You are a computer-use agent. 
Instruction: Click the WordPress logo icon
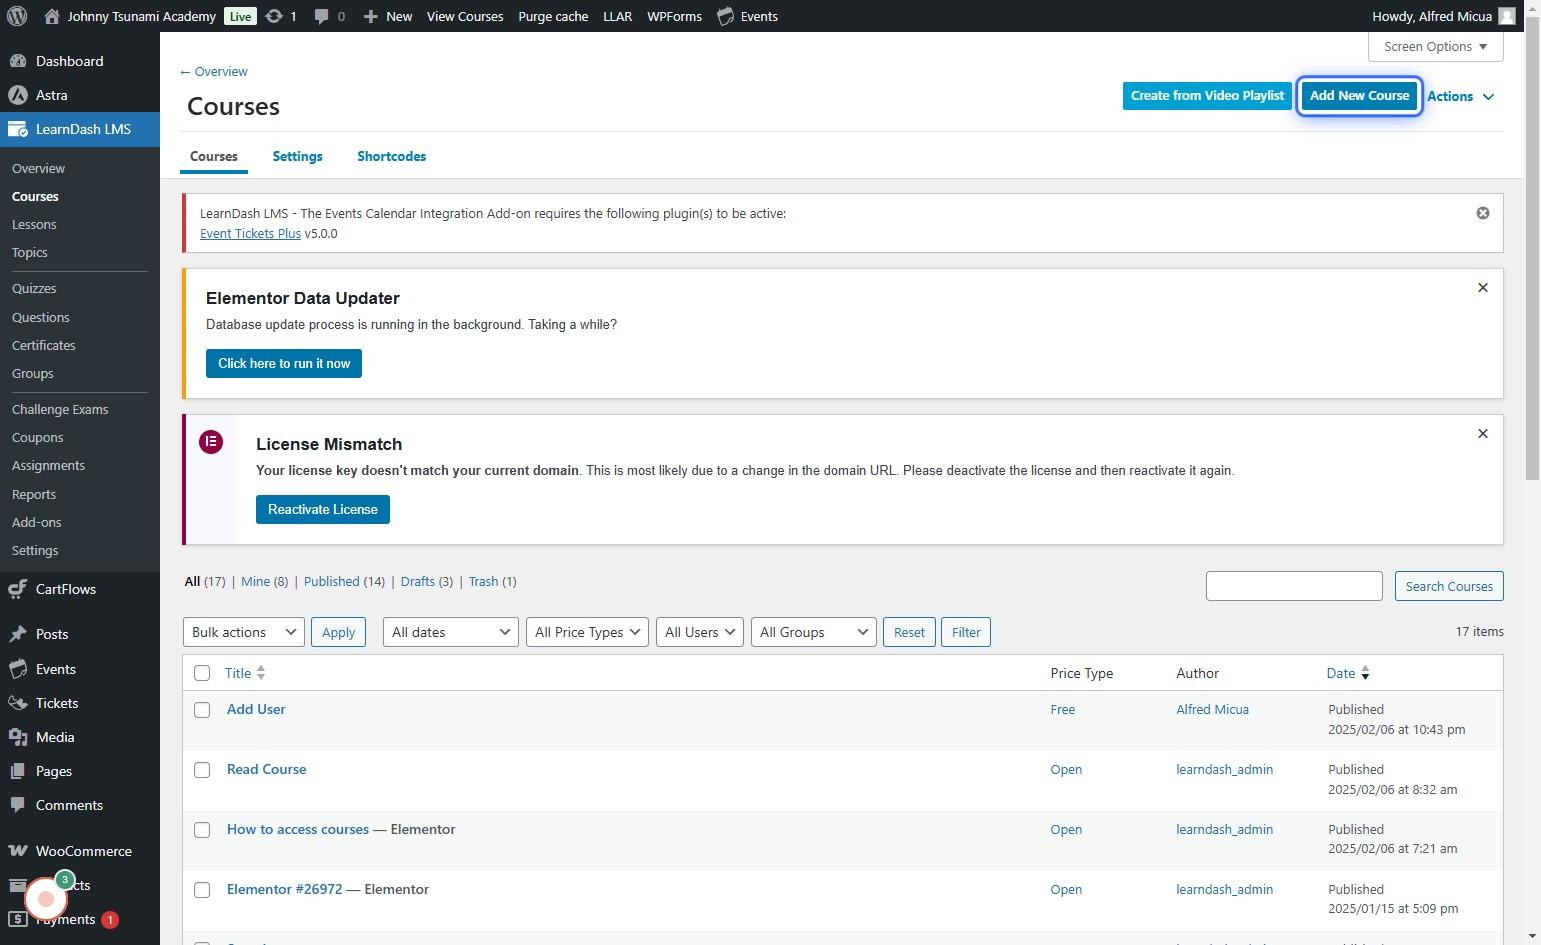click(x=17, y=16)
